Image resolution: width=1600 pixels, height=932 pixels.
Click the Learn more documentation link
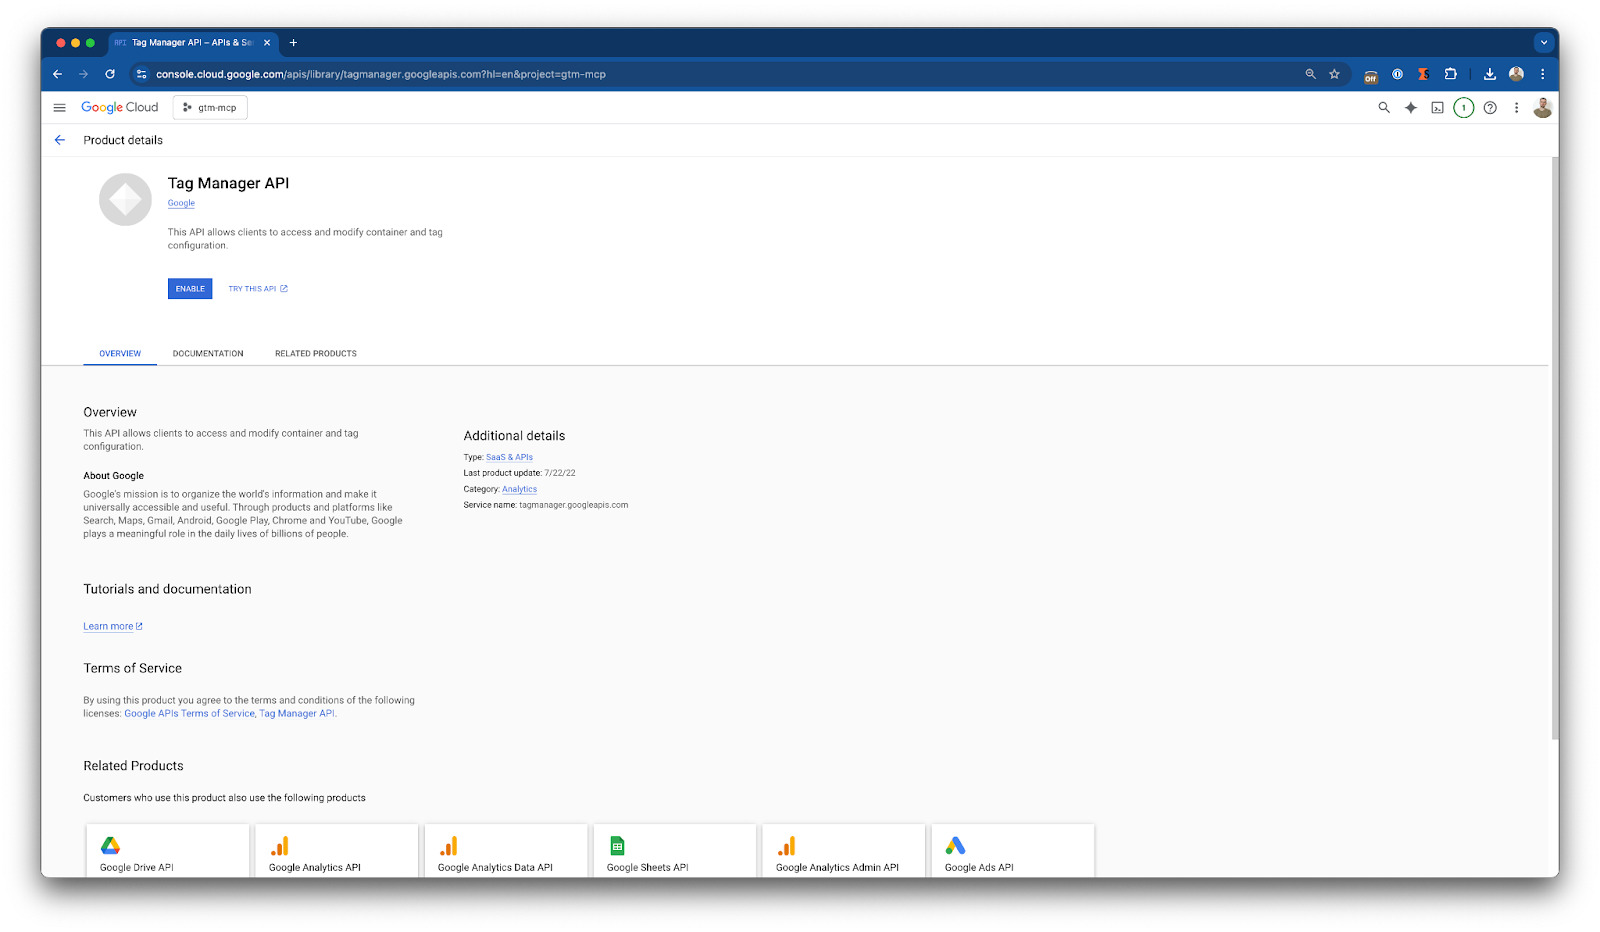(x=113, y=627)
